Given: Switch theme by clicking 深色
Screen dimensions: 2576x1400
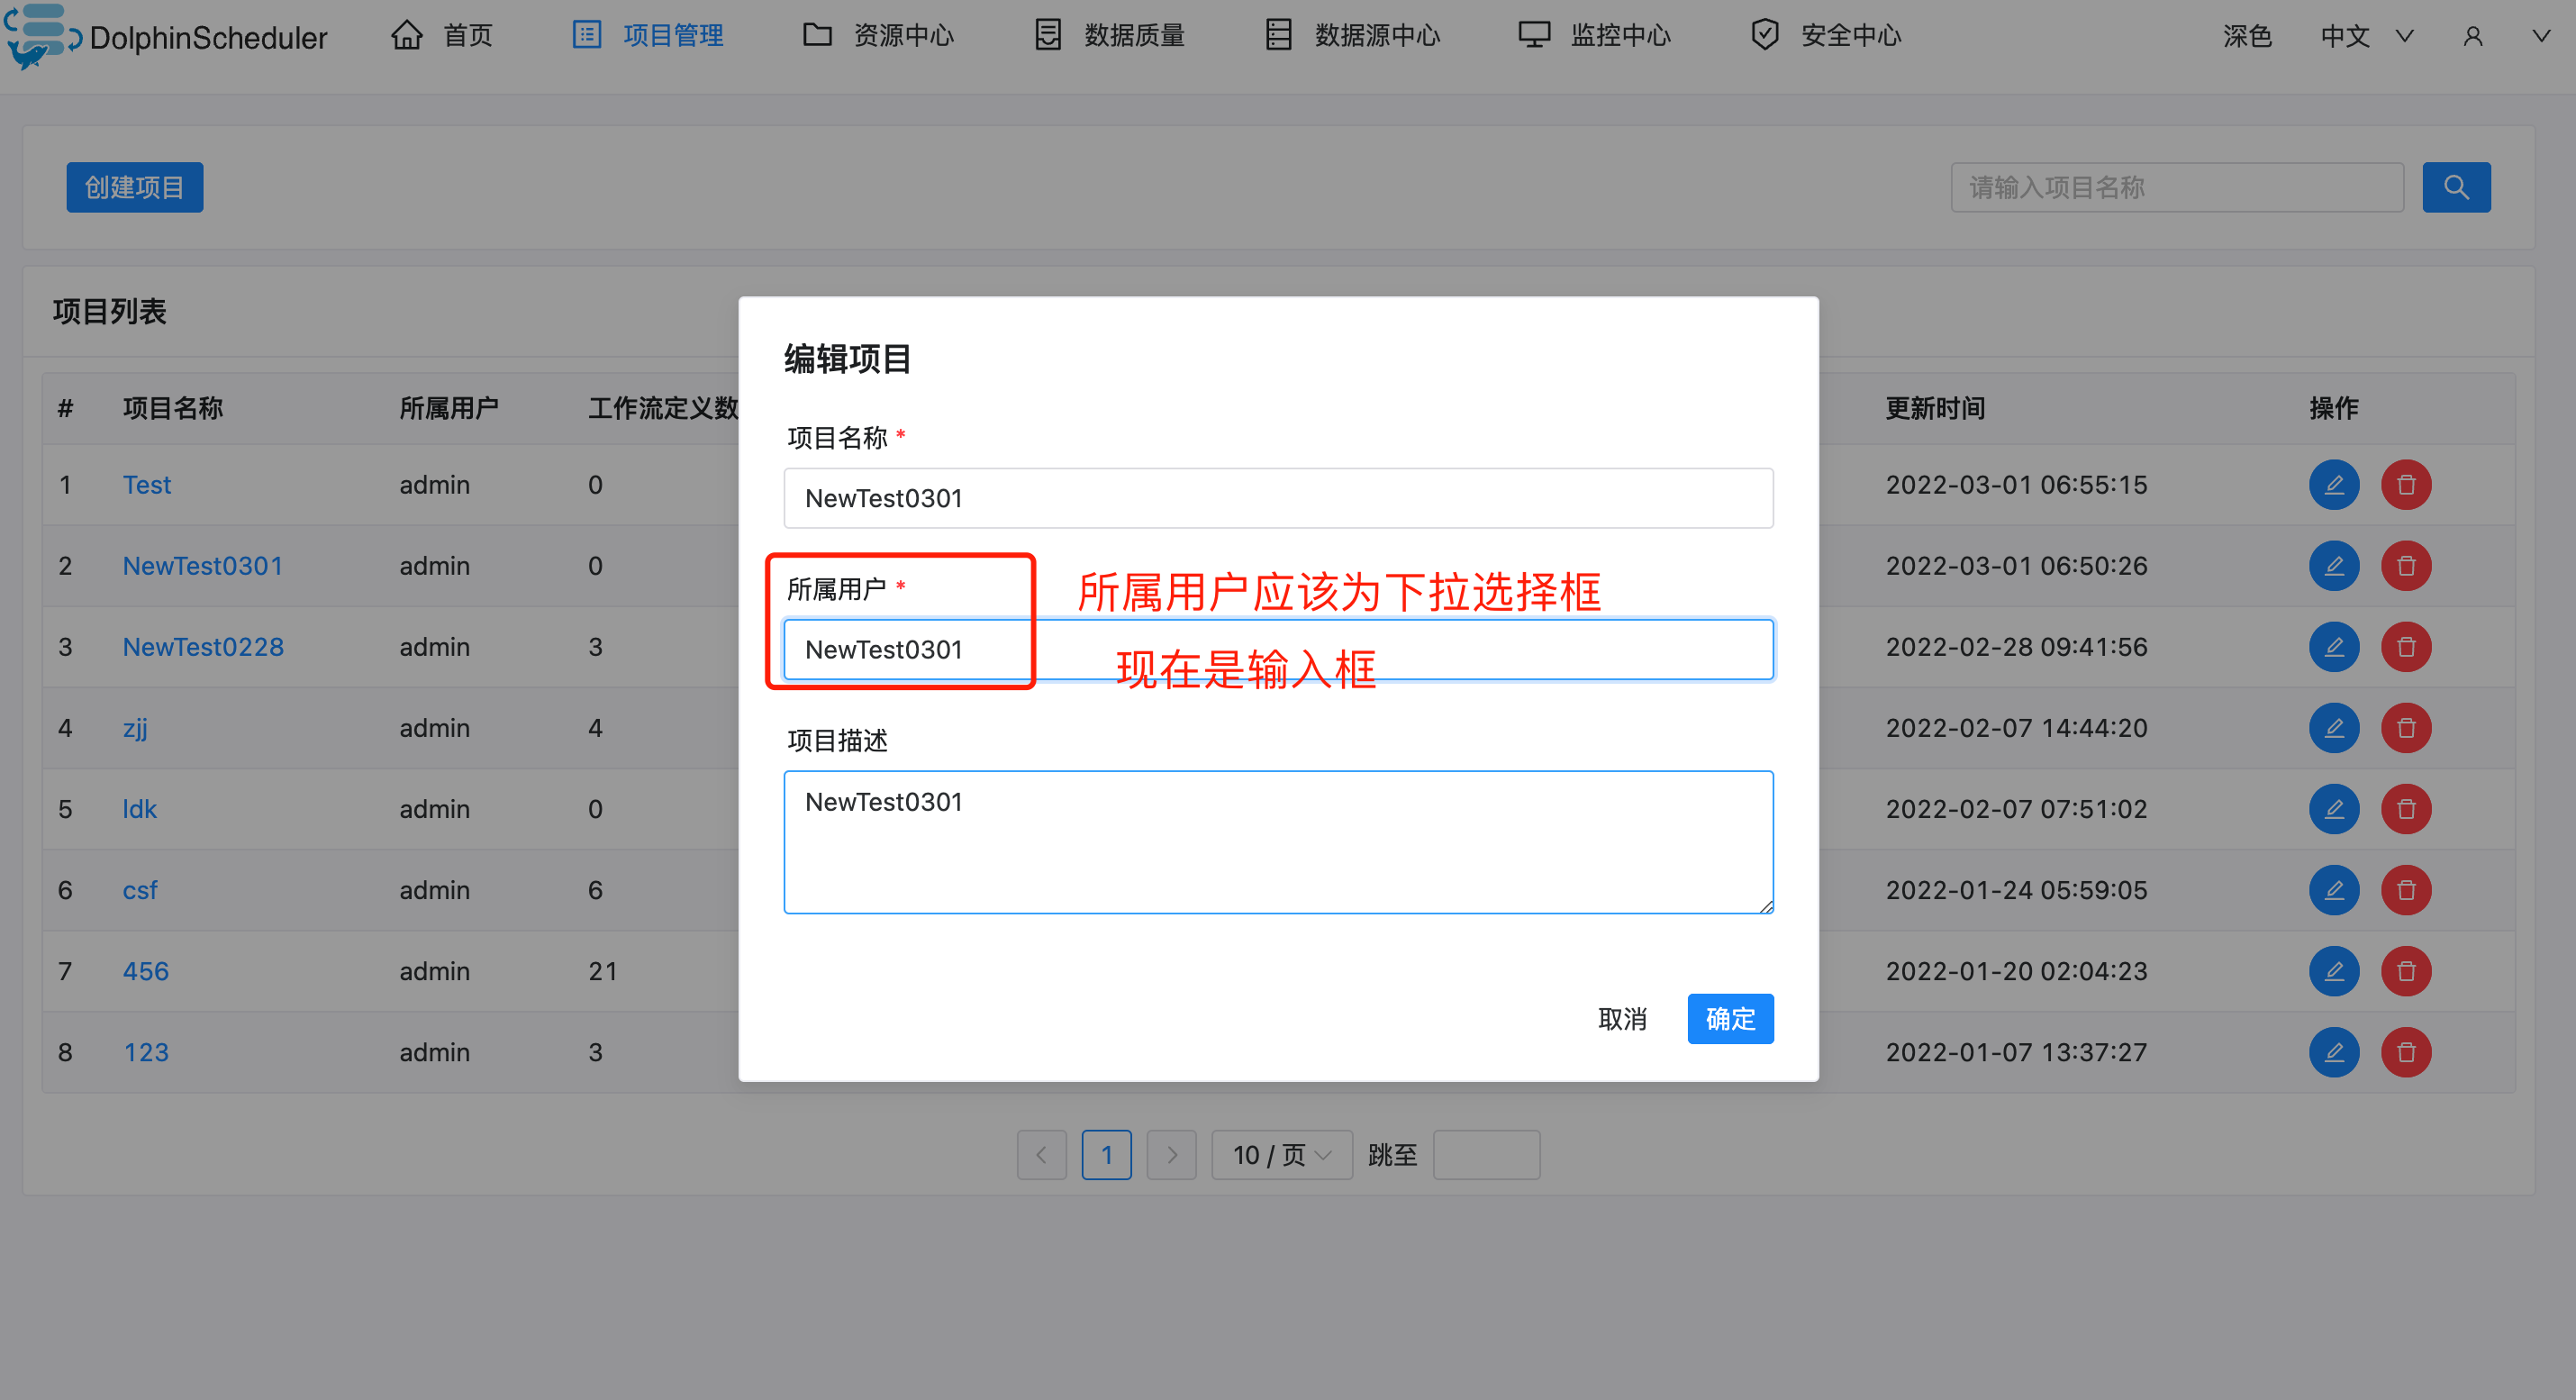Looking at the screenshot, I should pyautogui.click(x=2247, y=36).
